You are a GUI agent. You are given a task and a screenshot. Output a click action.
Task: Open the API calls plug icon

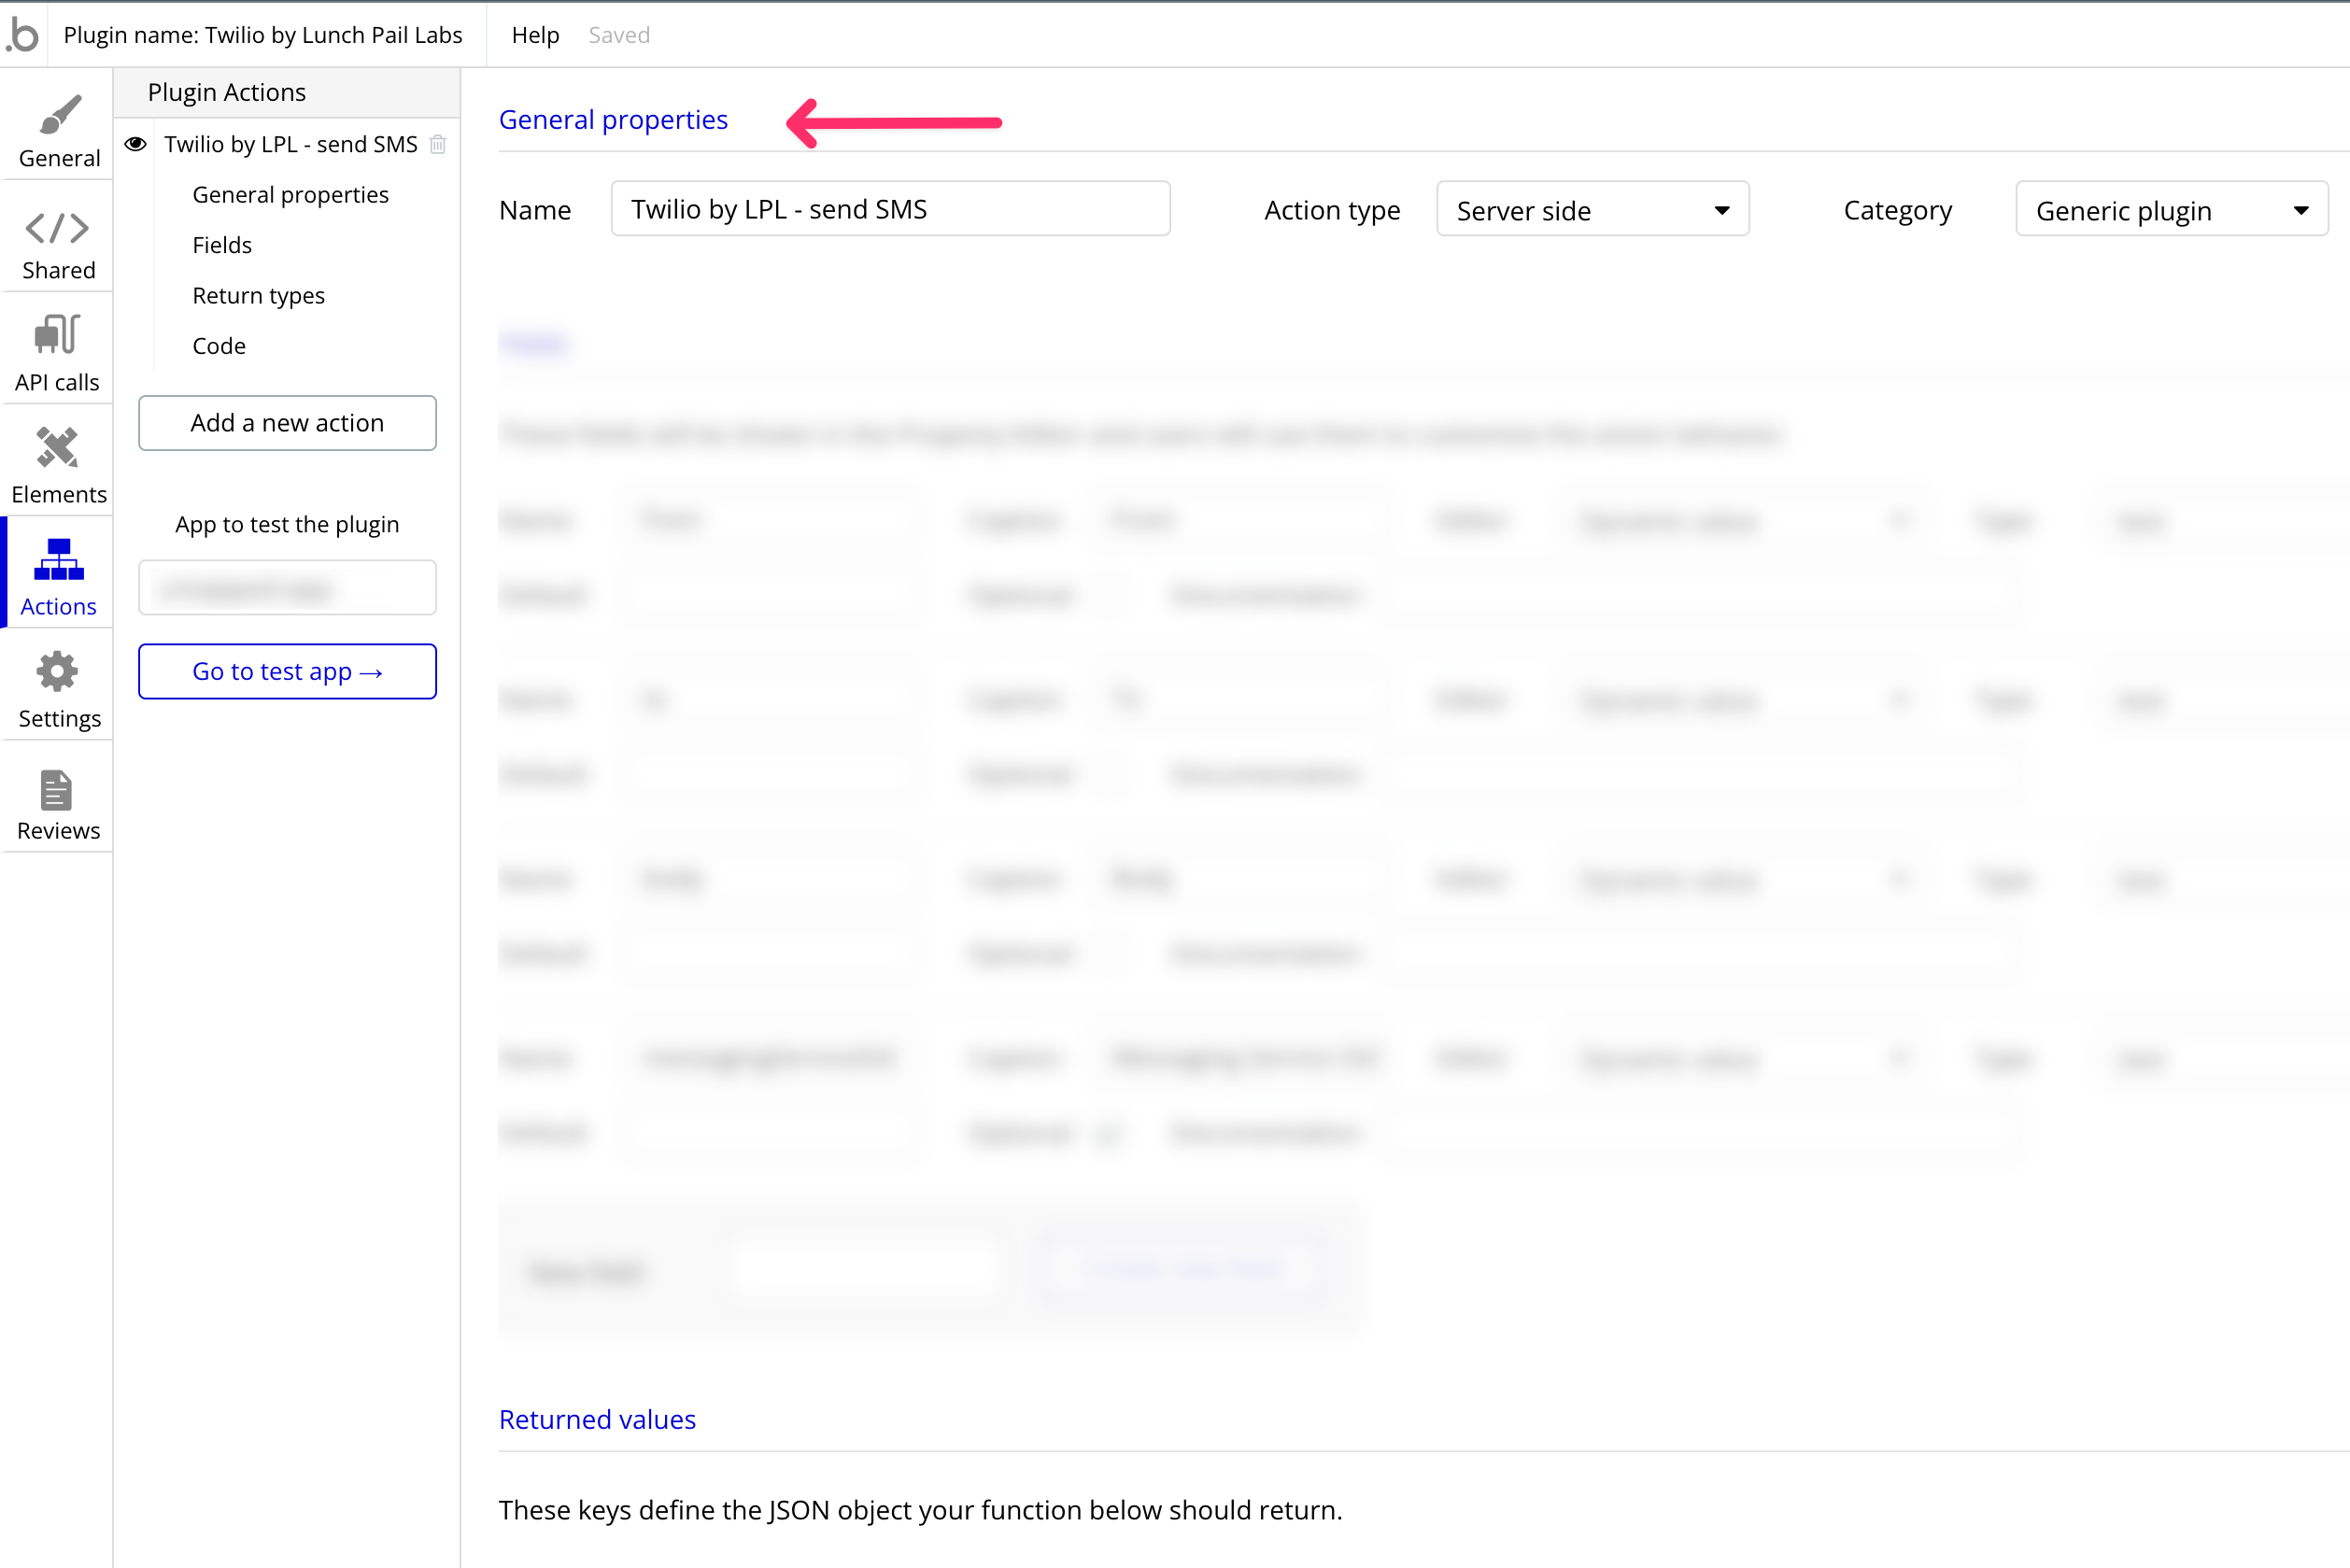click(57, 336)
